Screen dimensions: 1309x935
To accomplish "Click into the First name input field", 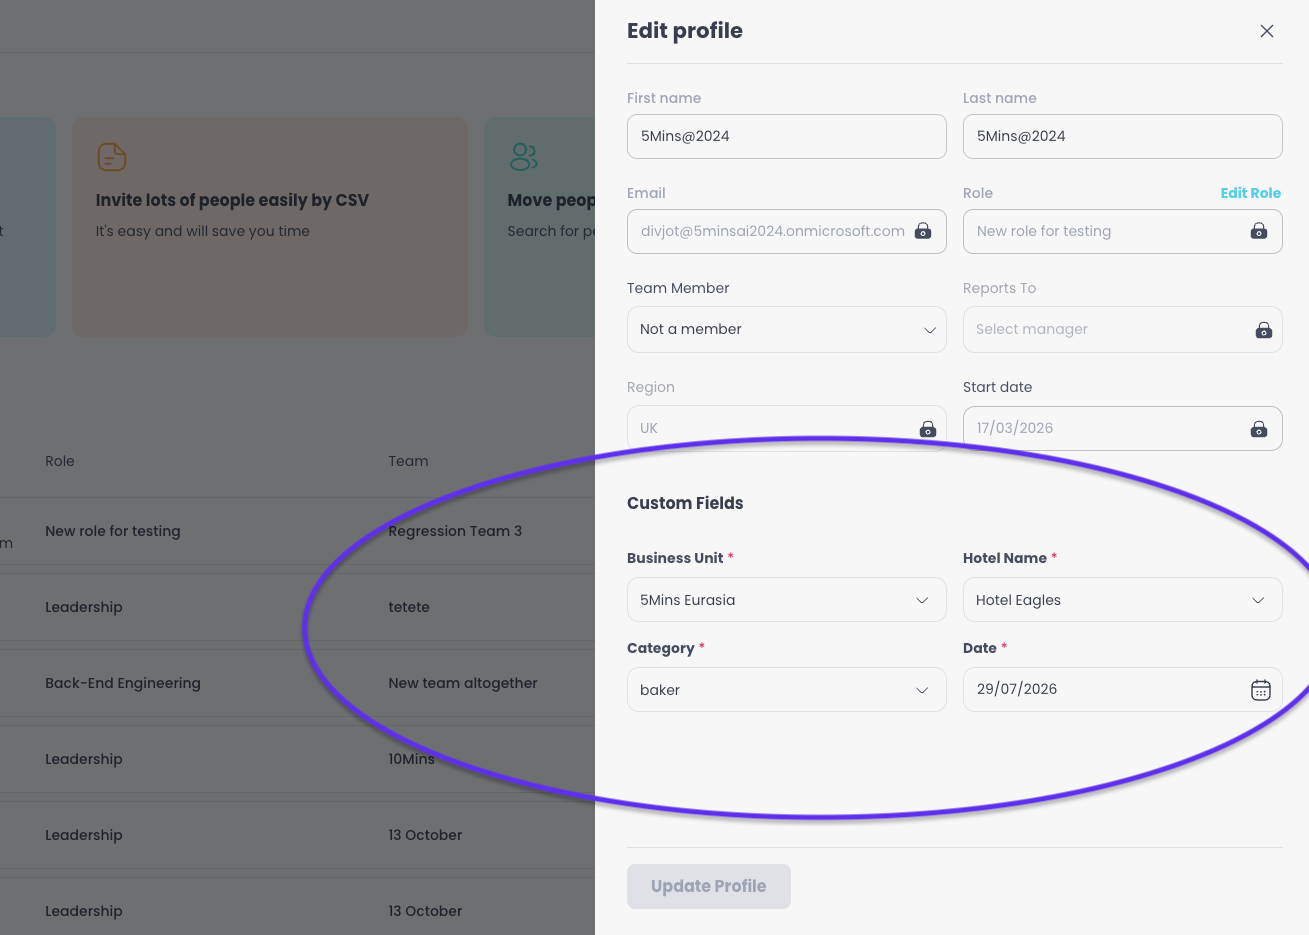I will tap(787, 136).
